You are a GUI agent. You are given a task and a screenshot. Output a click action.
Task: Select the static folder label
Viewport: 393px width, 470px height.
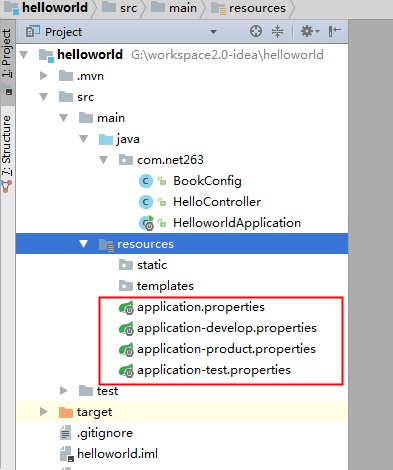tap(152, 265)
